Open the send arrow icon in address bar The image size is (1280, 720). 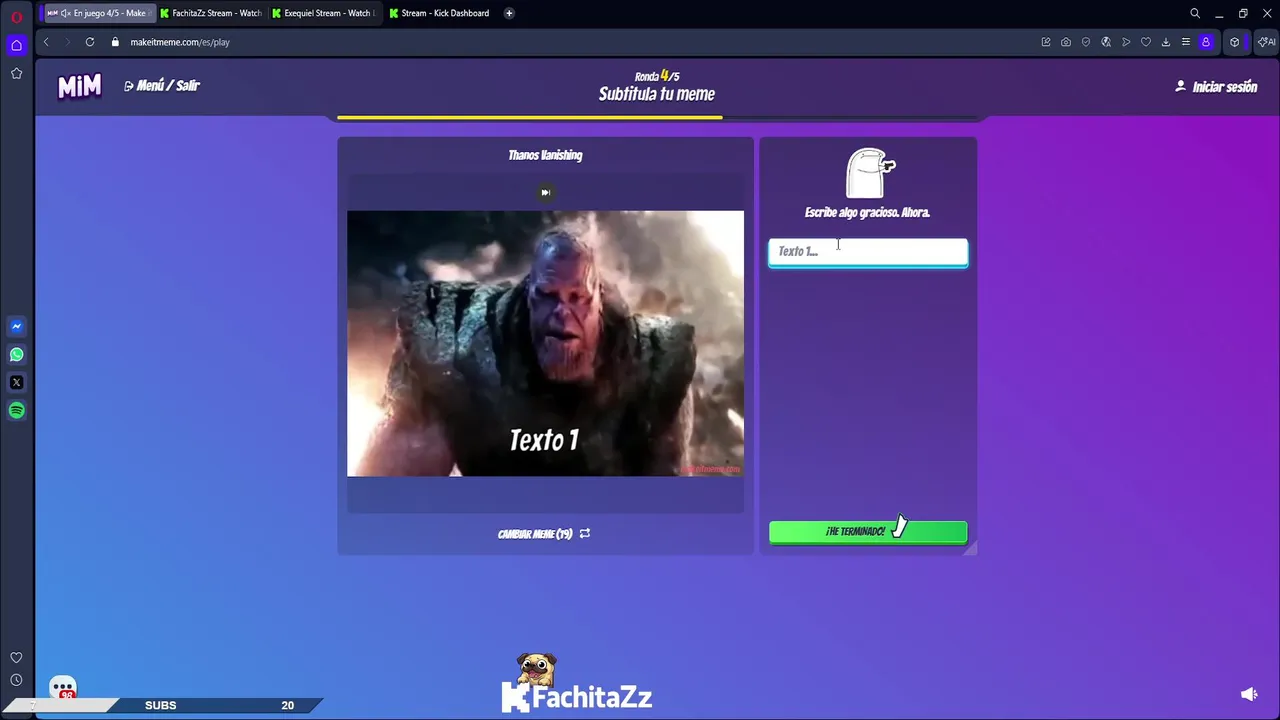[x=1126, y=42]
